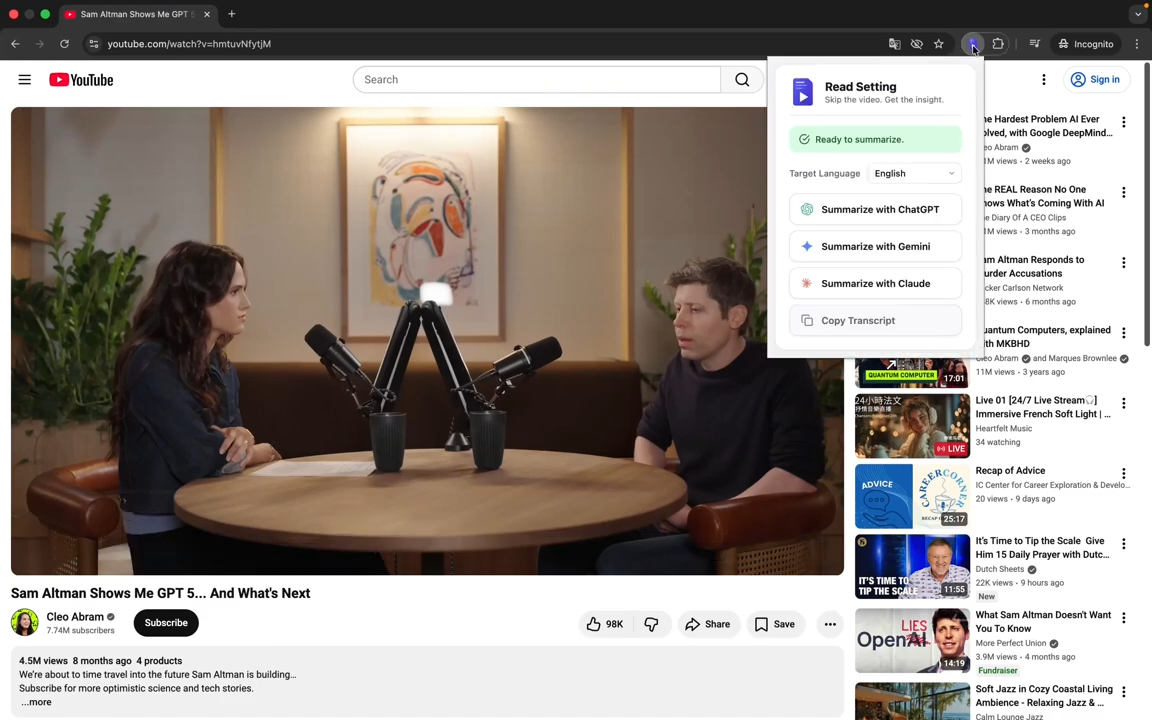Screen dimensions: 1152x720
Task: Expand the description with ...more
Action: 36,702
